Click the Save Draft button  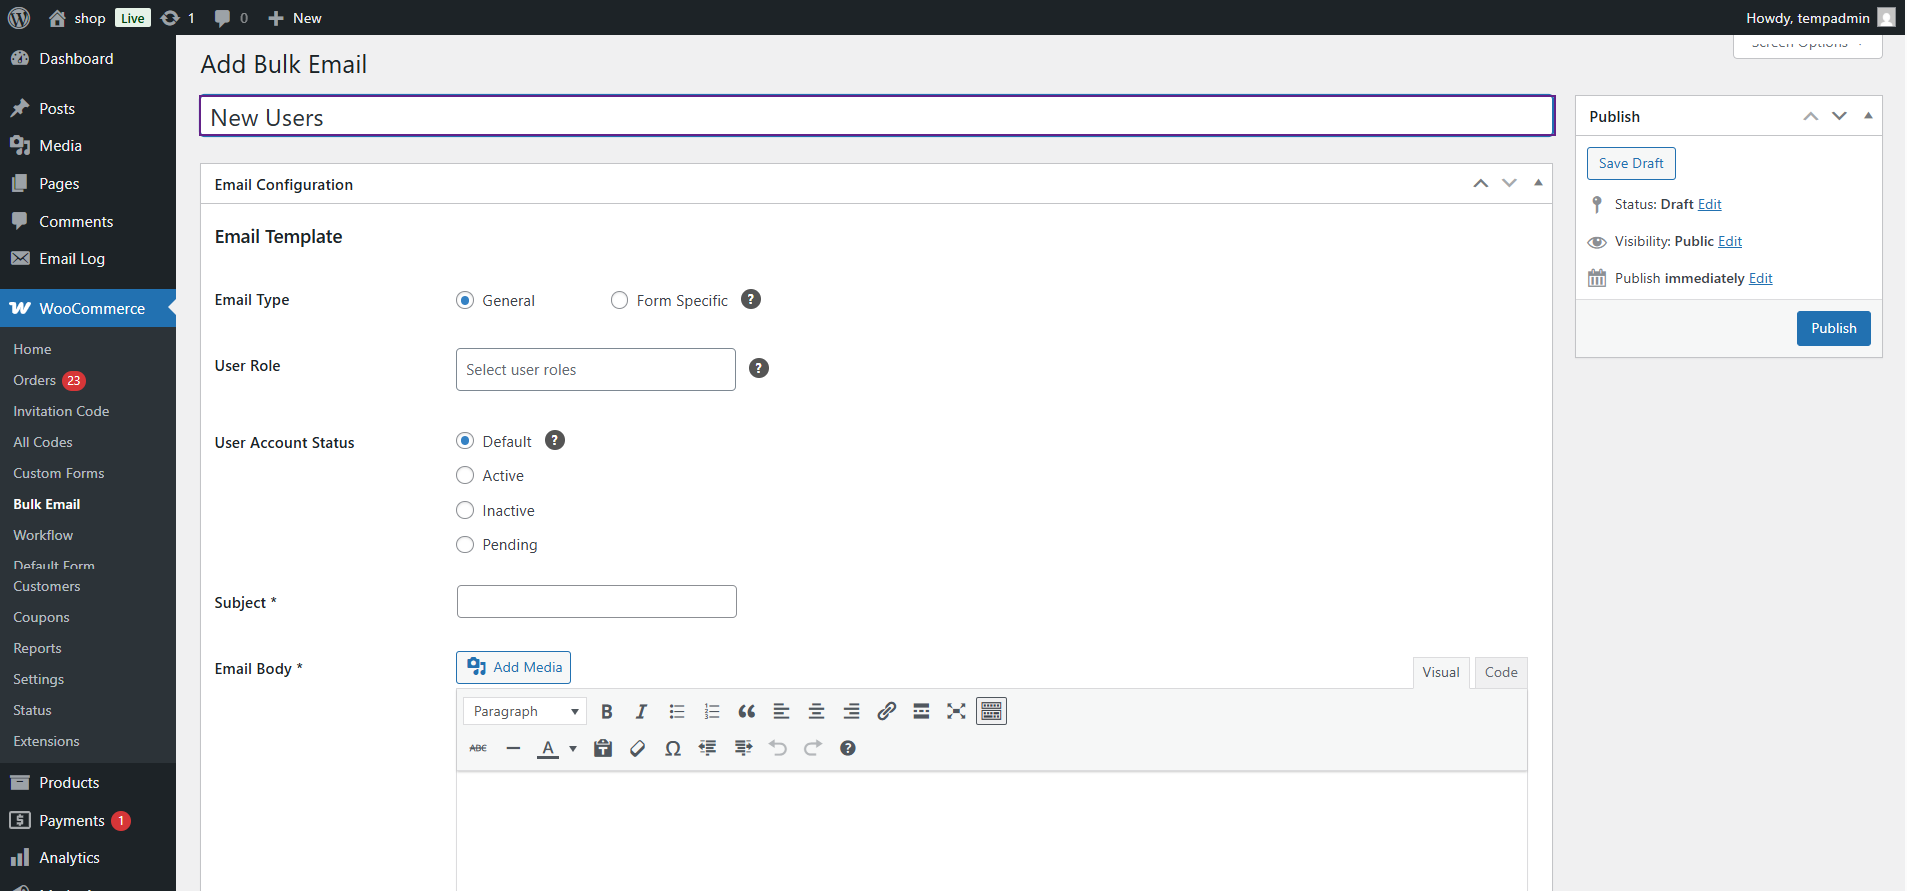(1630, 164)
